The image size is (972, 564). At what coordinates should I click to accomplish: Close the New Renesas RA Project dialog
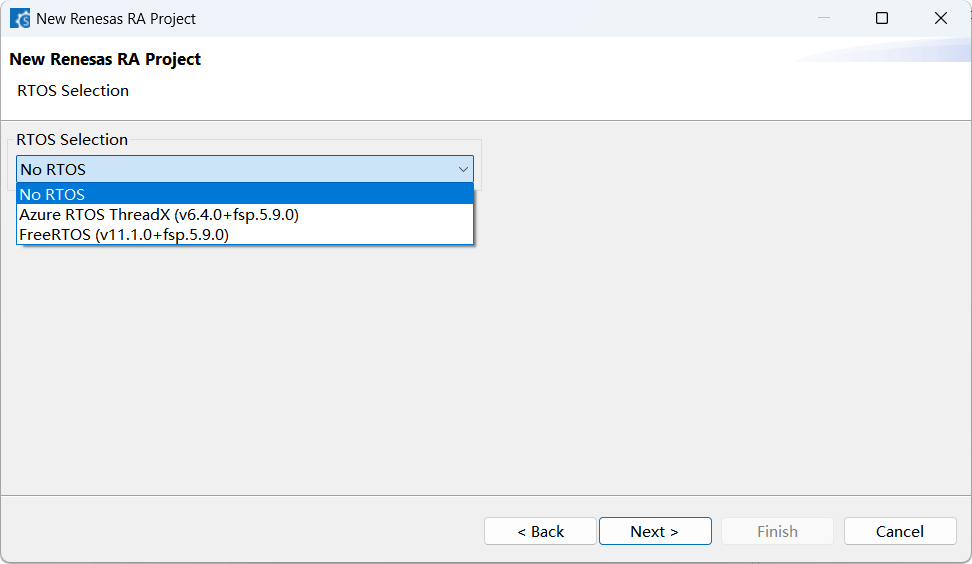940,18
